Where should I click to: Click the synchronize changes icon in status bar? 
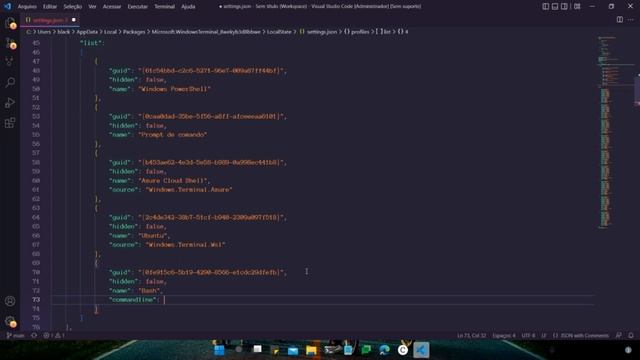34,336
